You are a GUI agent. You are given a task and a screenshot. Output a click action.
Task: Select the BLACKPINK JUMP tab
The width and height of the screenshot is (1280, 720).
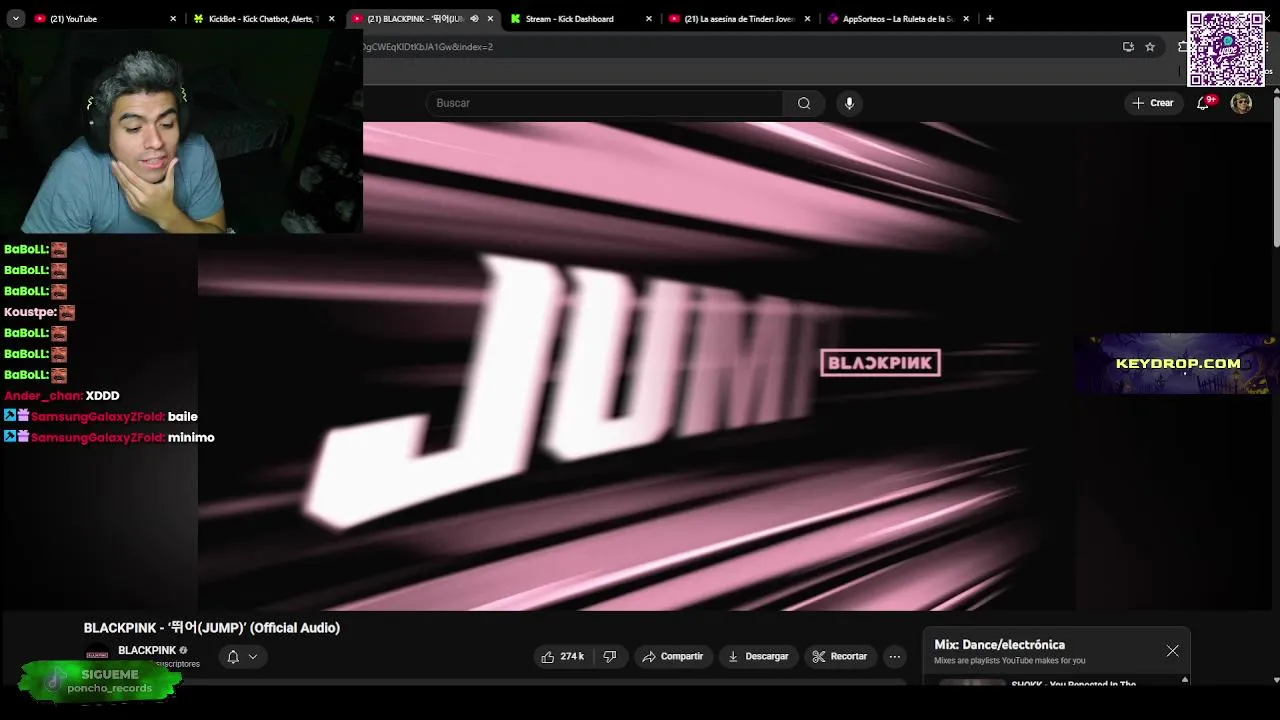coord(422,18)
